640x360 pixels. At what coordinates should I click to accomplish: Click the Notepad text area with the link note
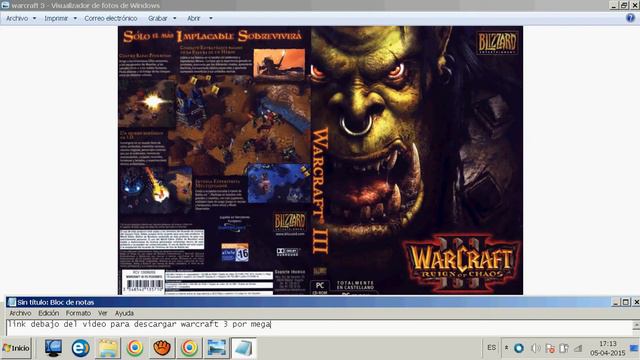coord(318,328)
